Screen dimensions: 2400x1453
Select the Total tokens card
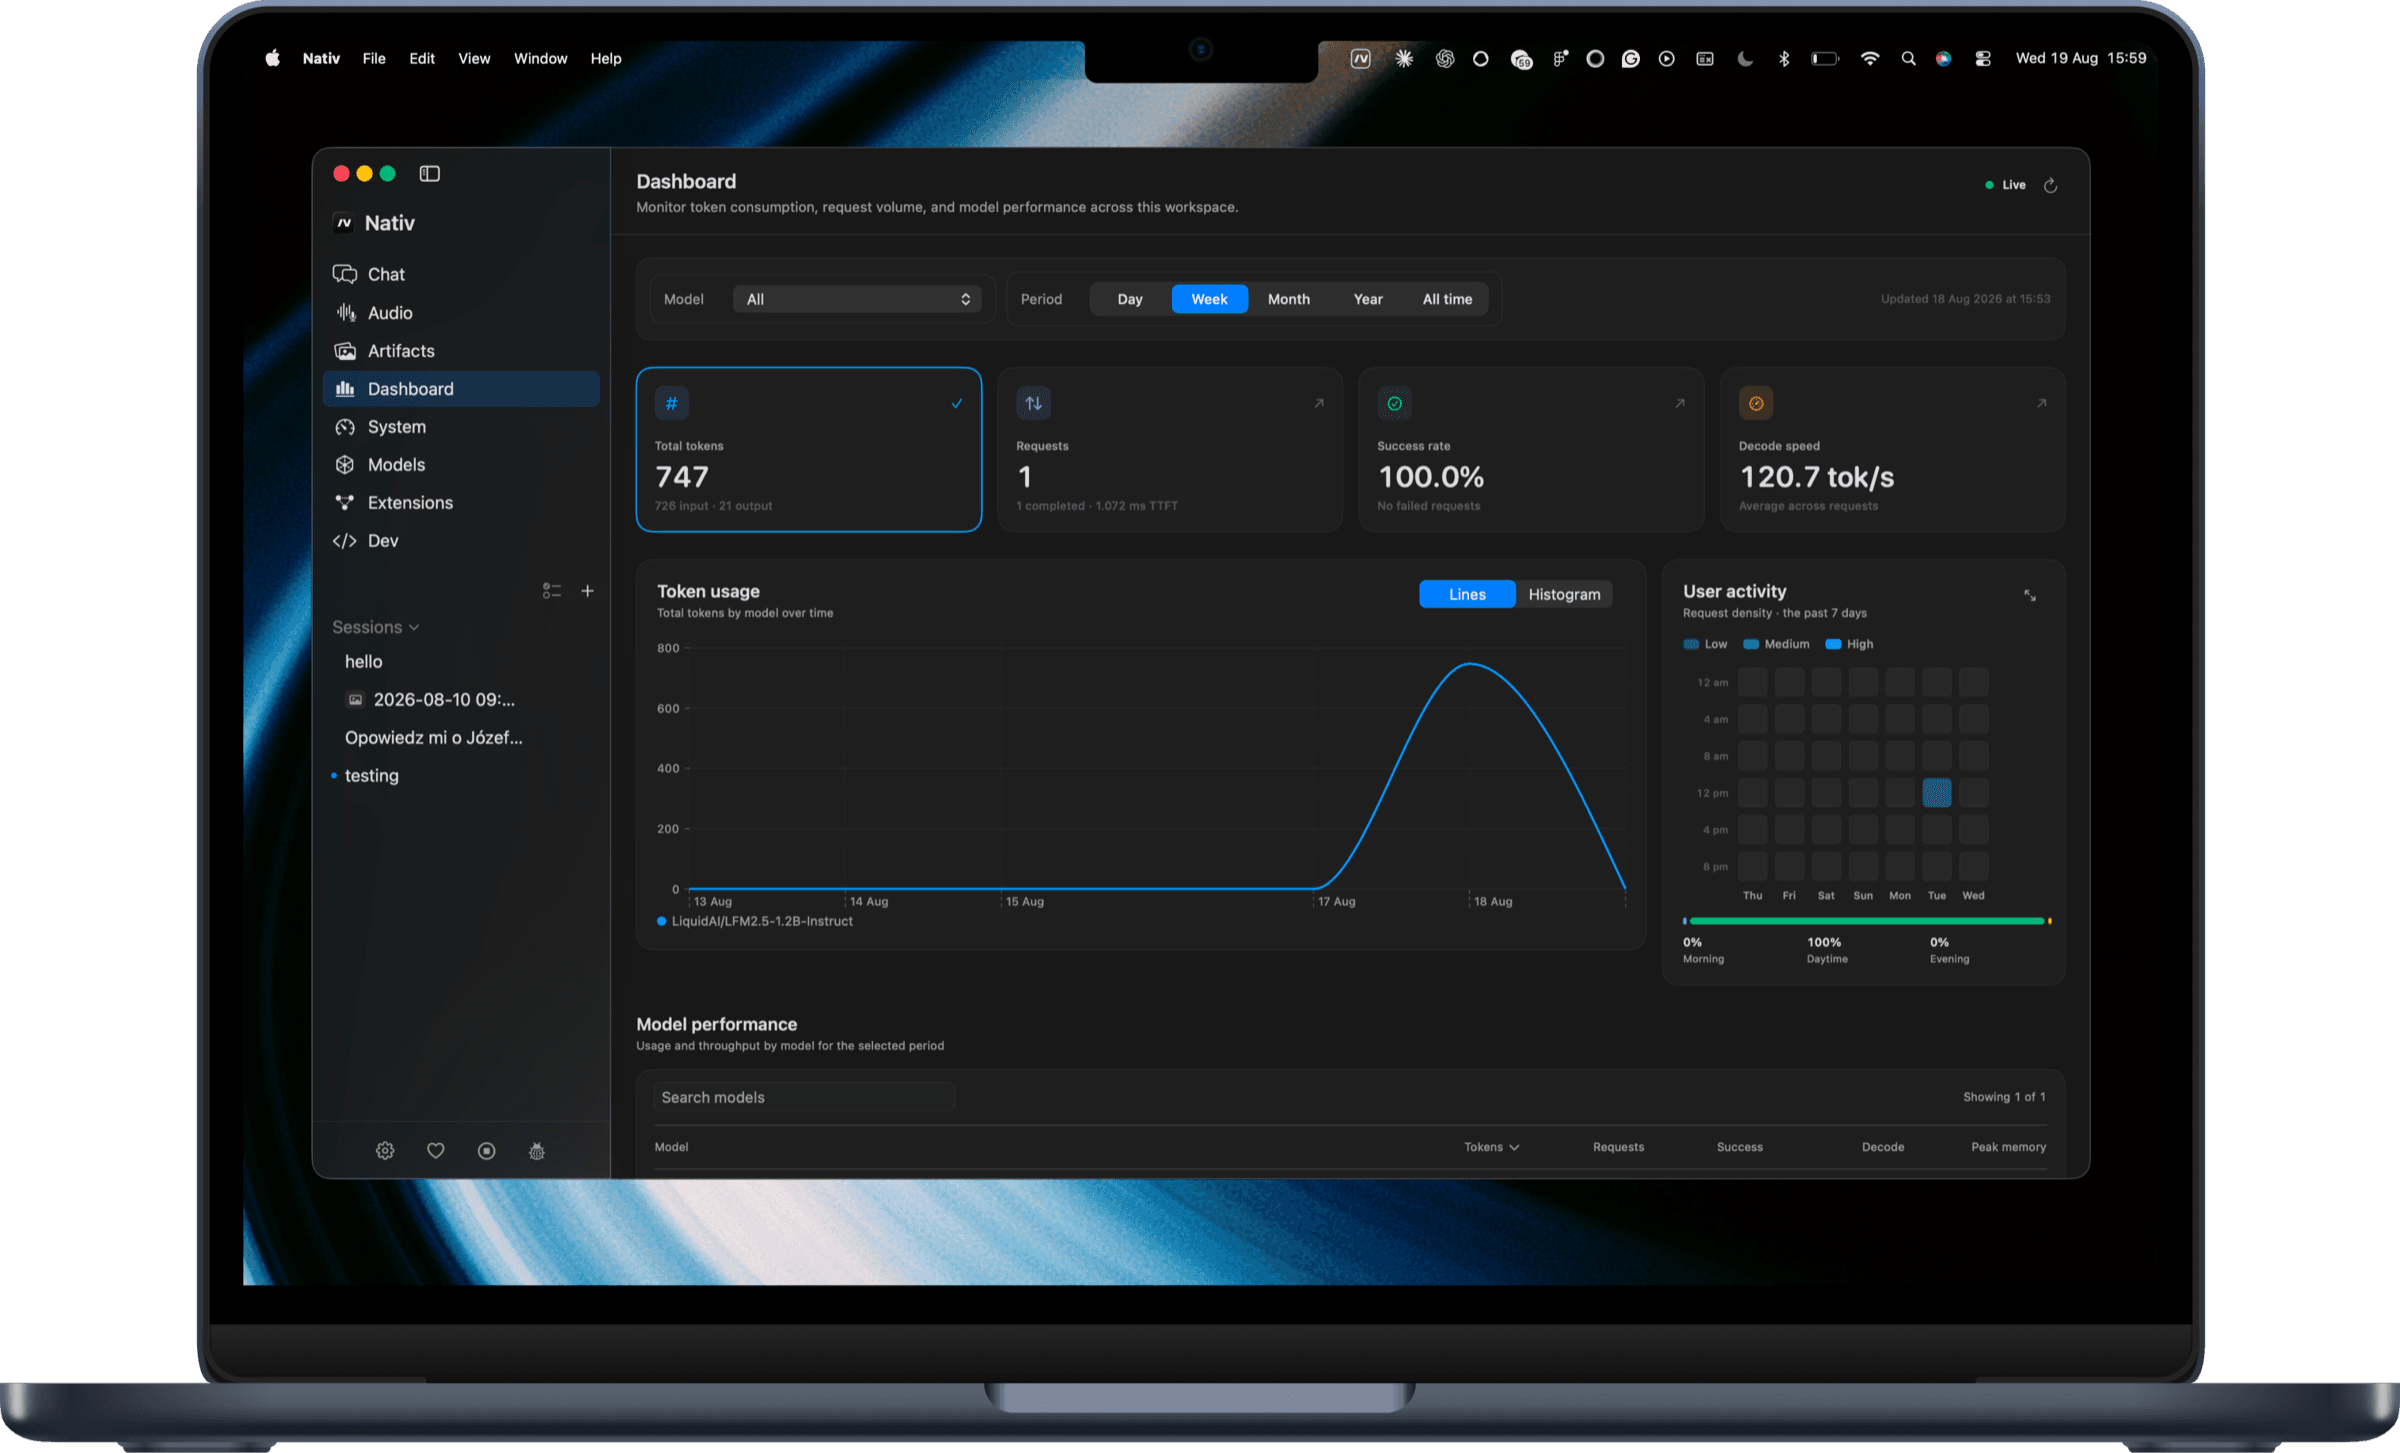click(809, 450)
